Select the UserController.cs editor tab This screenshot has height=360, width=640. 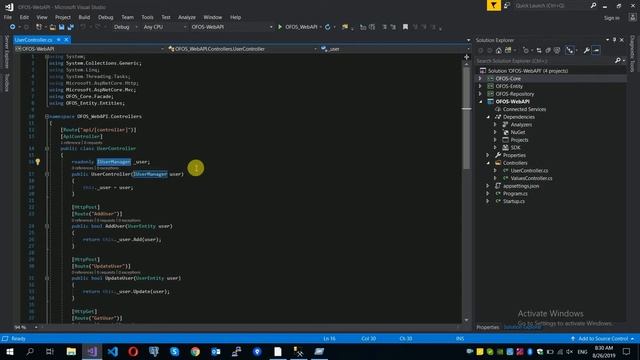click(33, 40)
